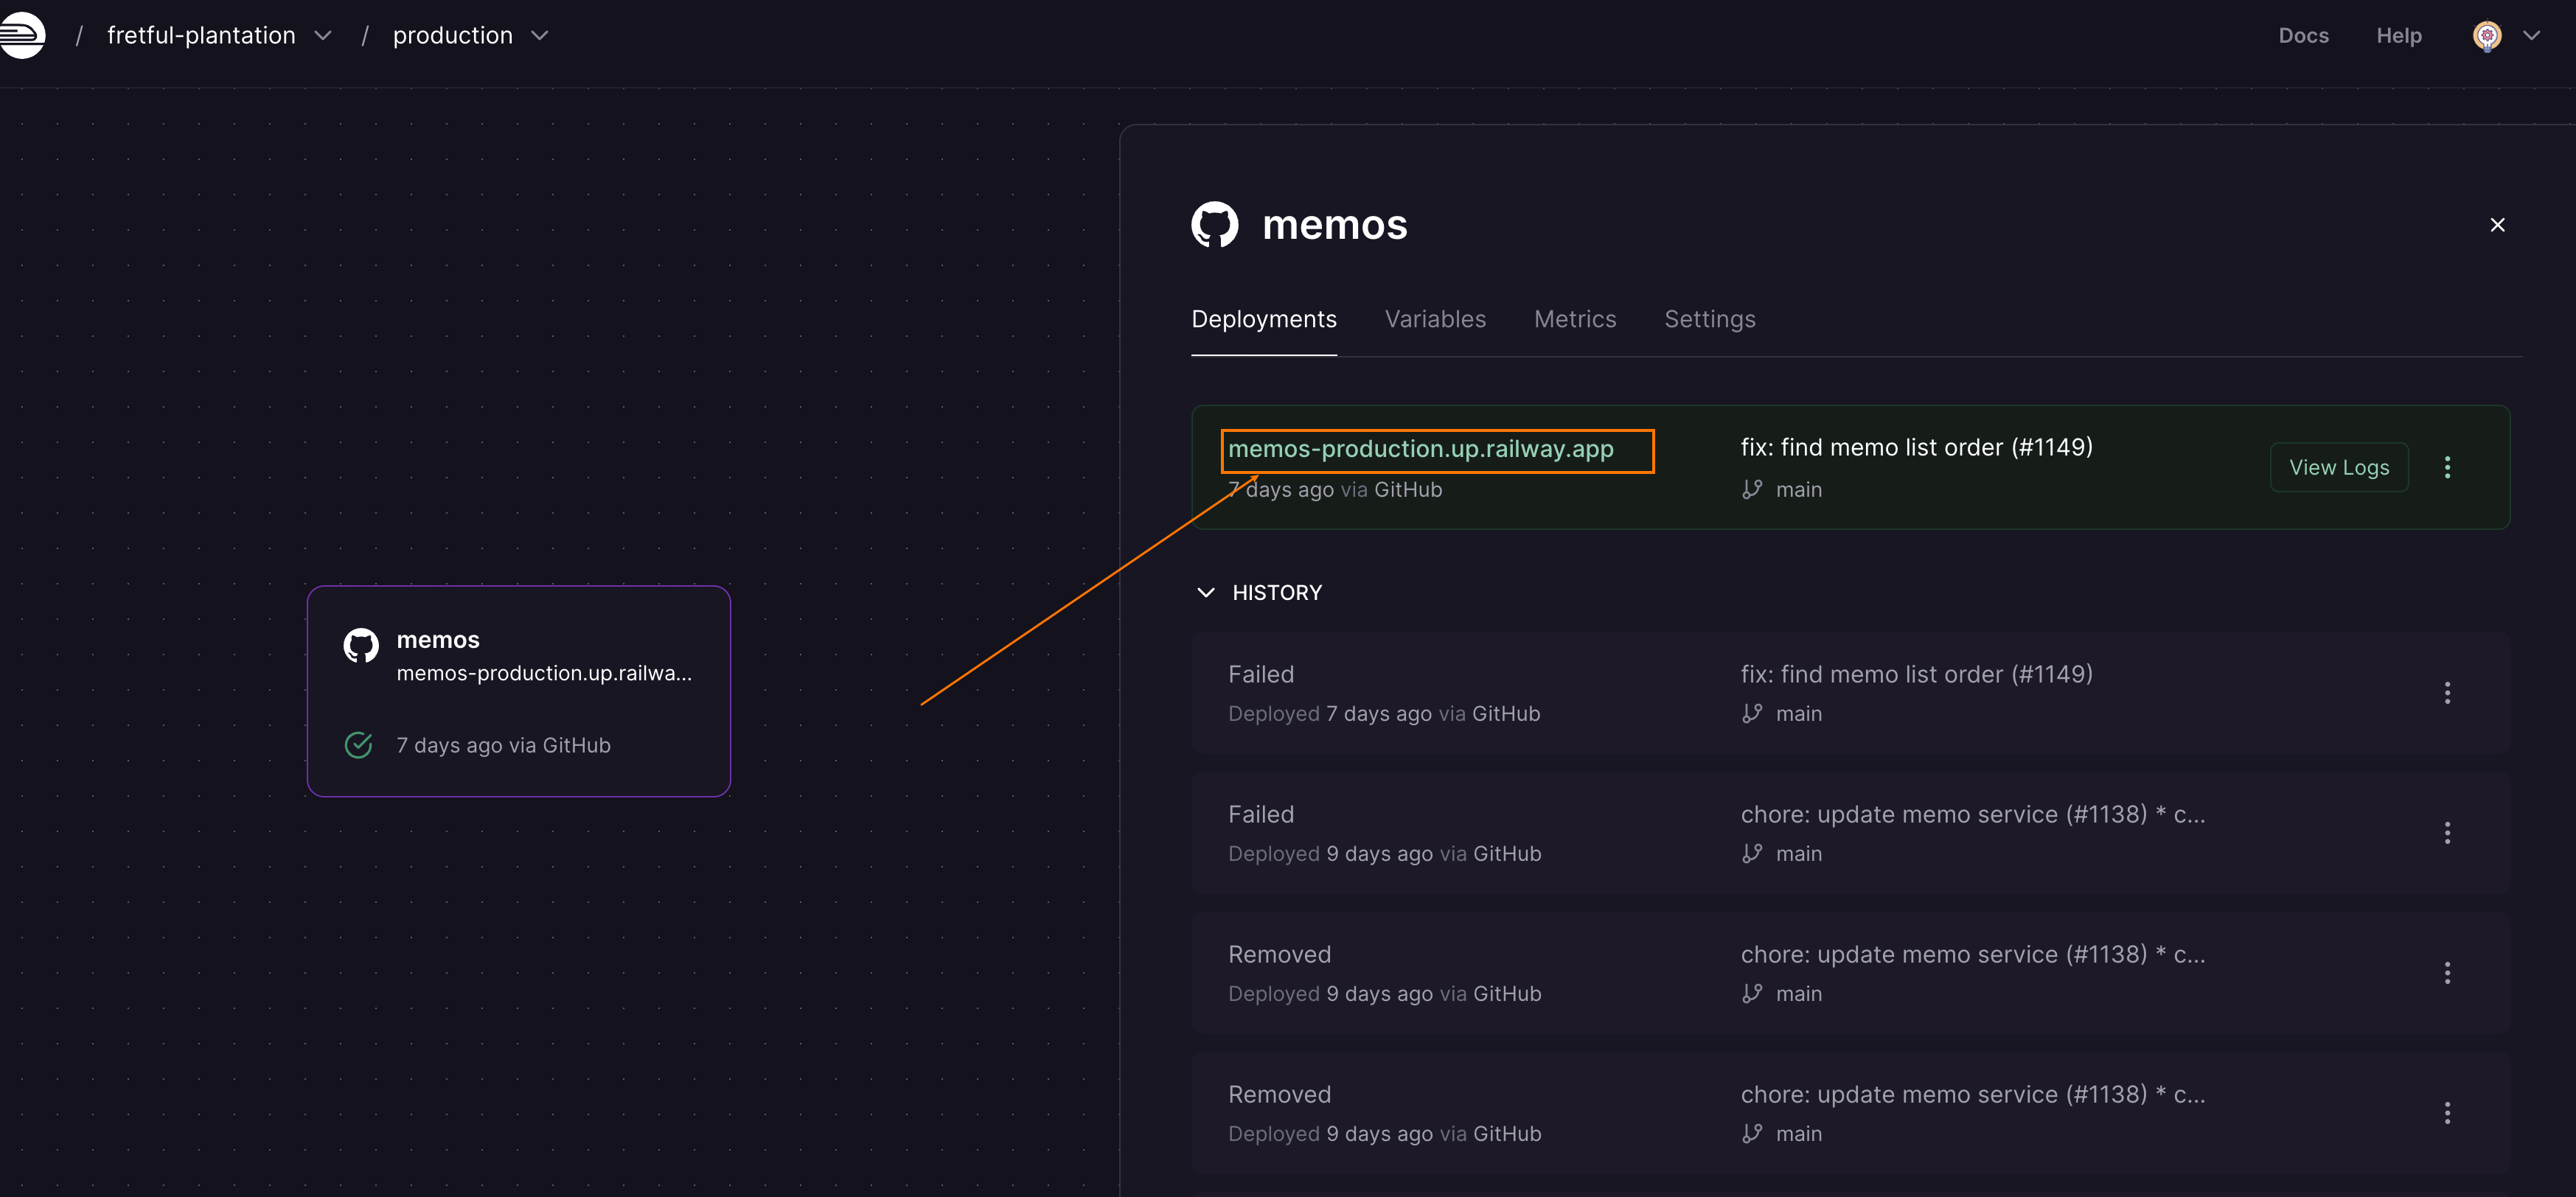Open options menu for first Removed deployment

(x=2447, y=973)
